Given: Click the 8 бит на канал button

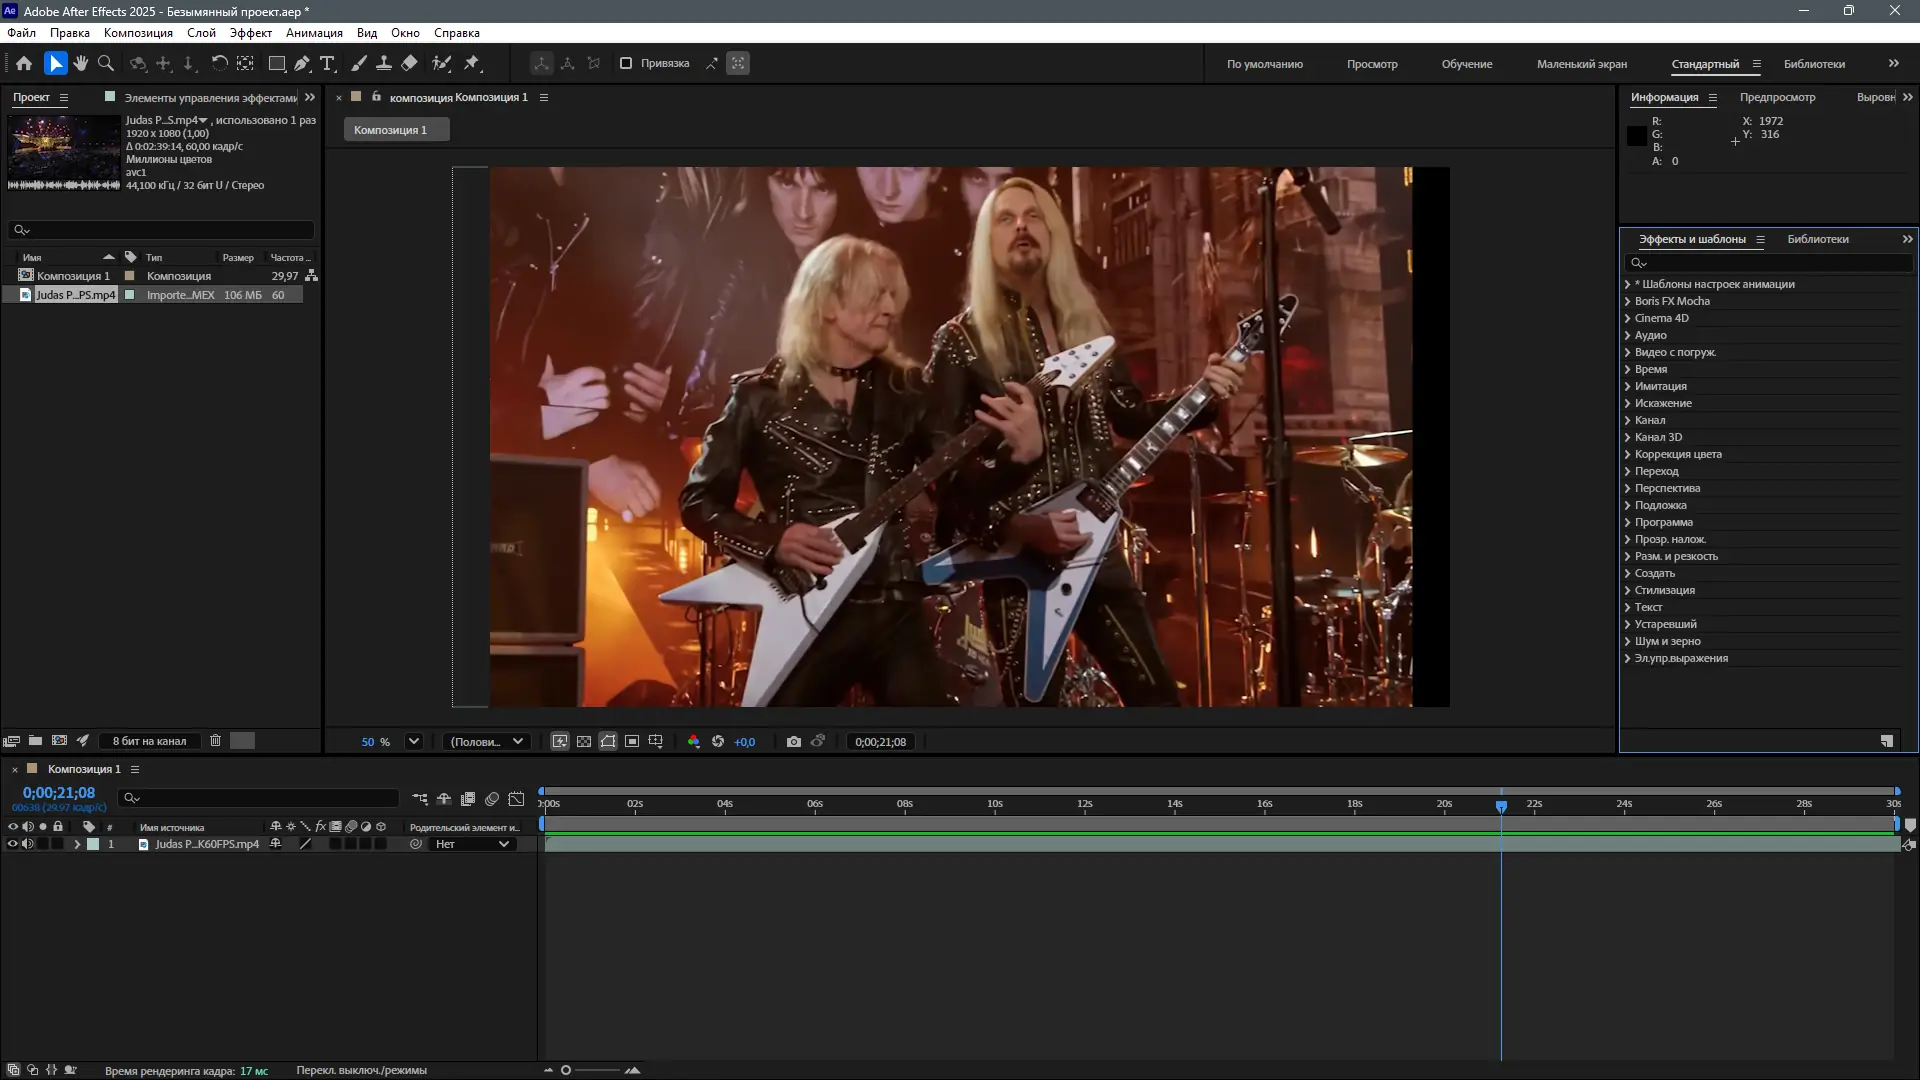Looking at the screenshot, I should (x=149, y=741).
